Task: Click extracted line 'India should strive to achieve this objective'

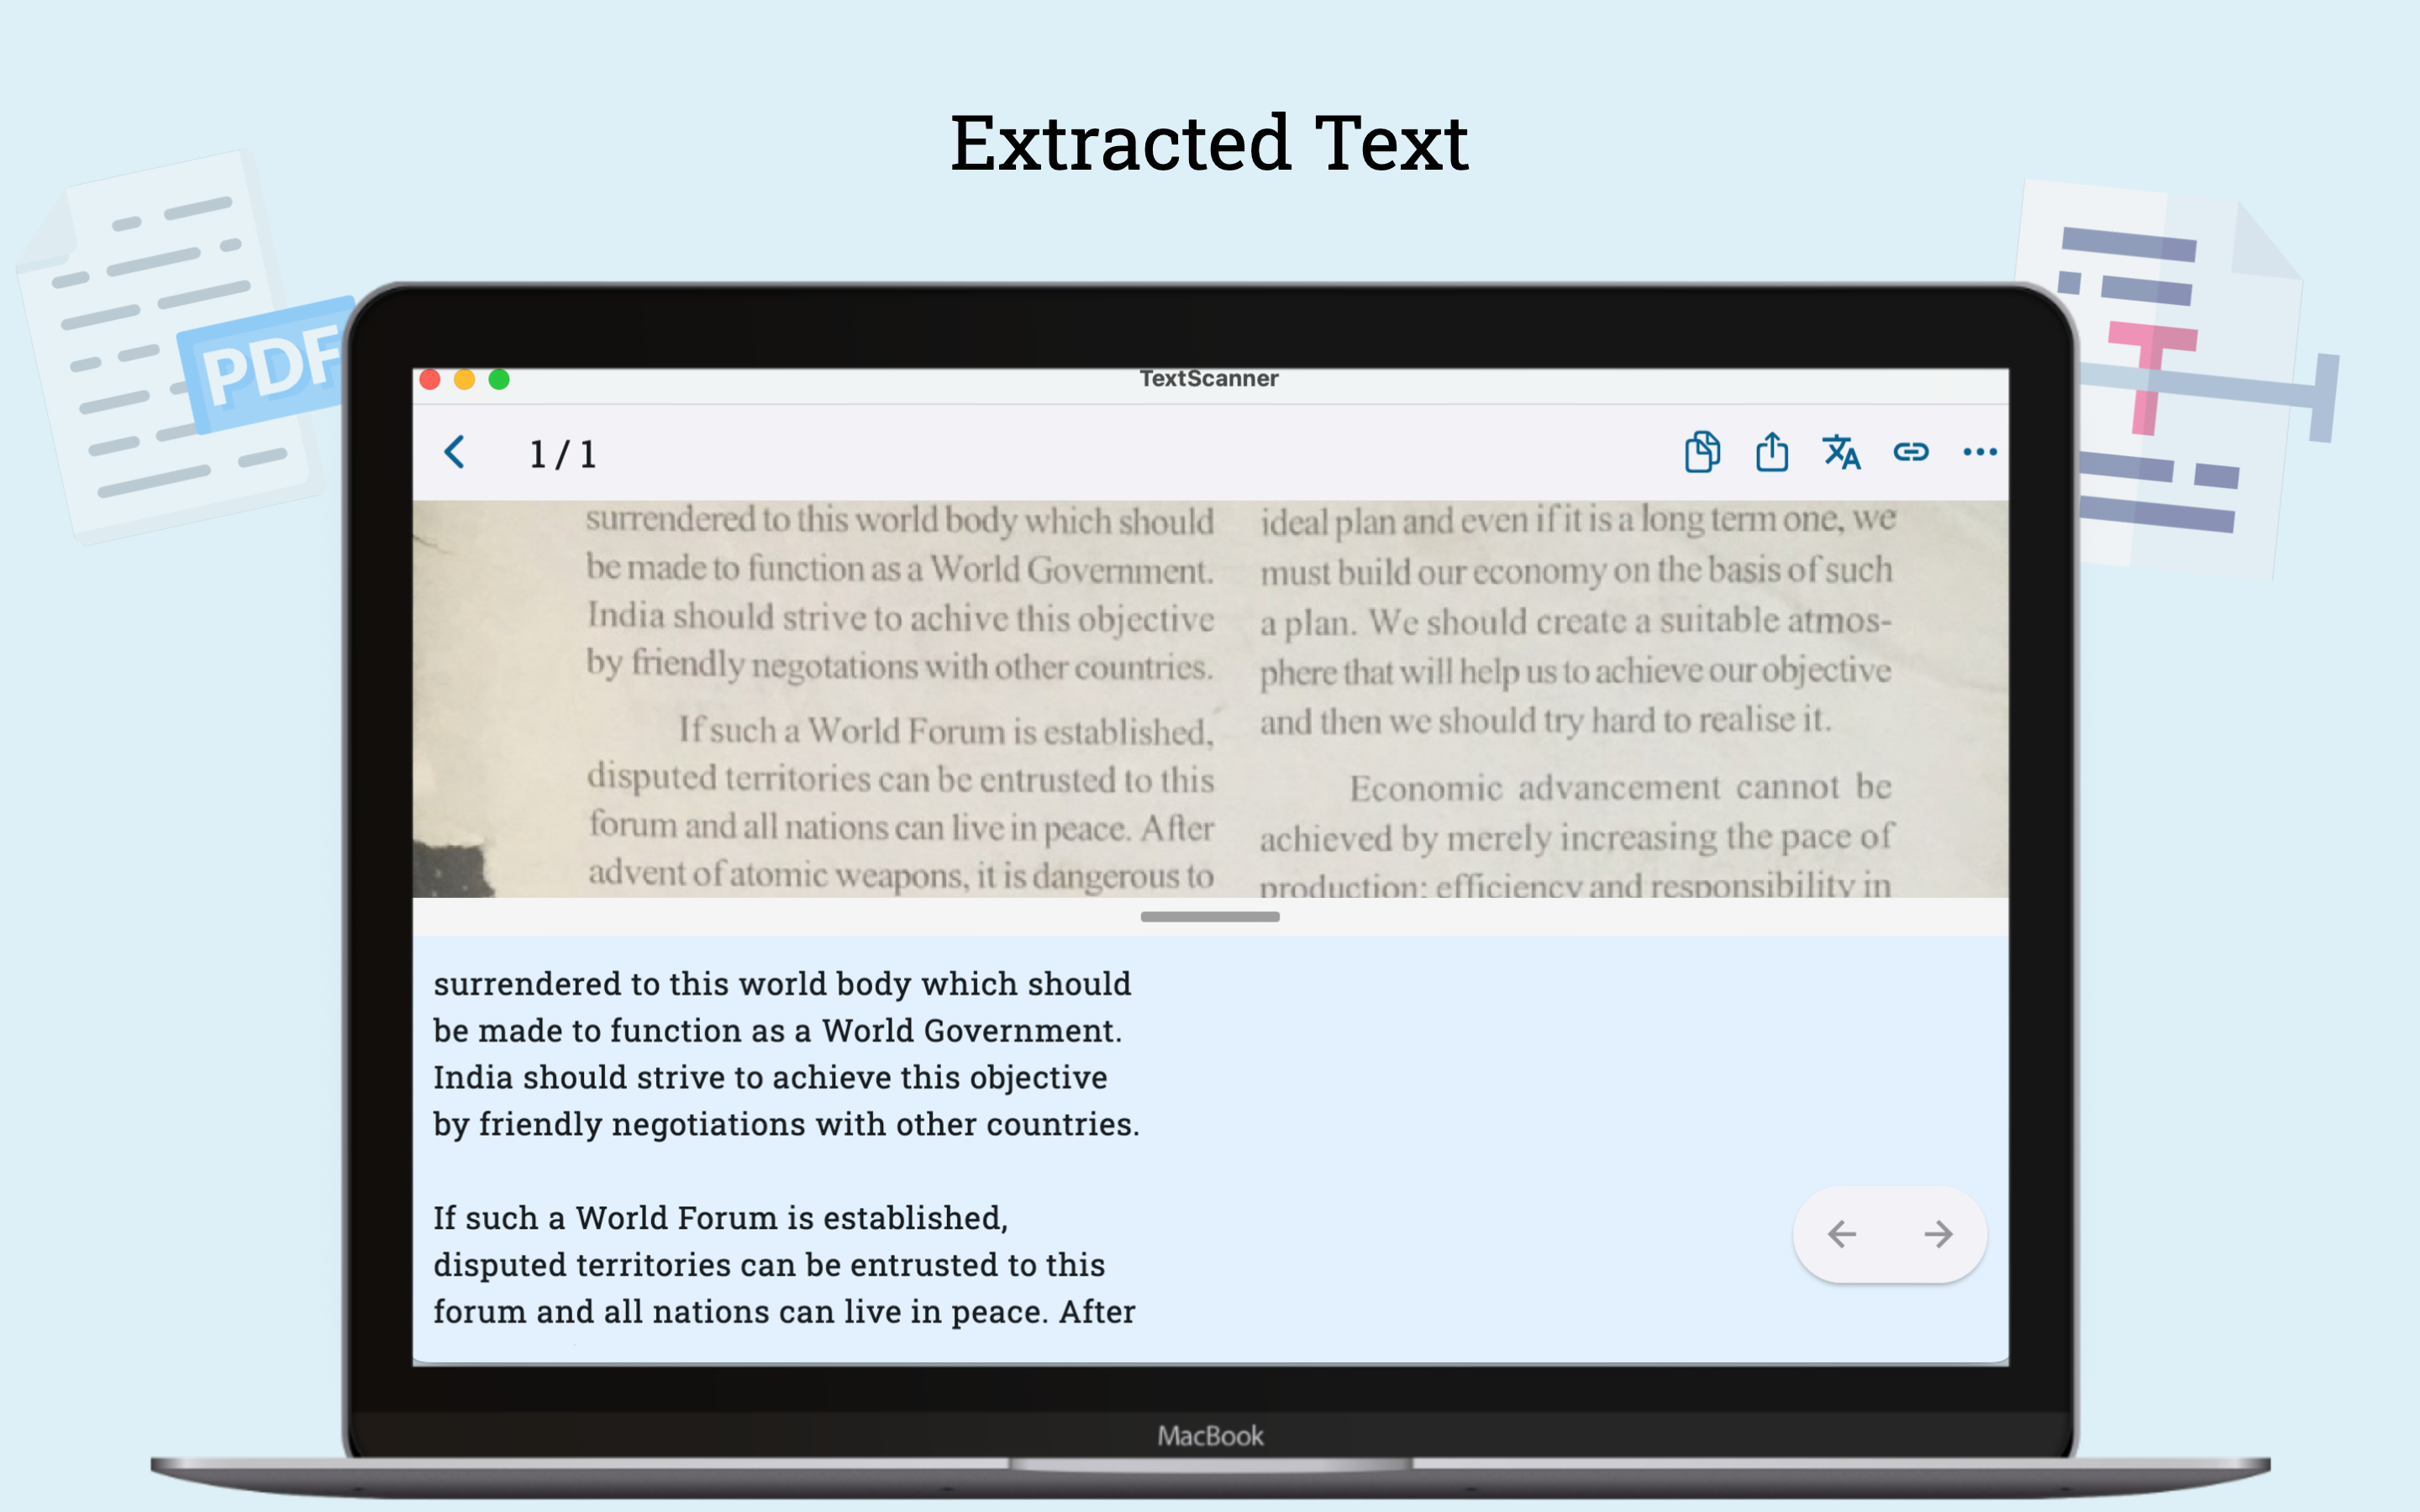Action: click(x=770, y=1078)
